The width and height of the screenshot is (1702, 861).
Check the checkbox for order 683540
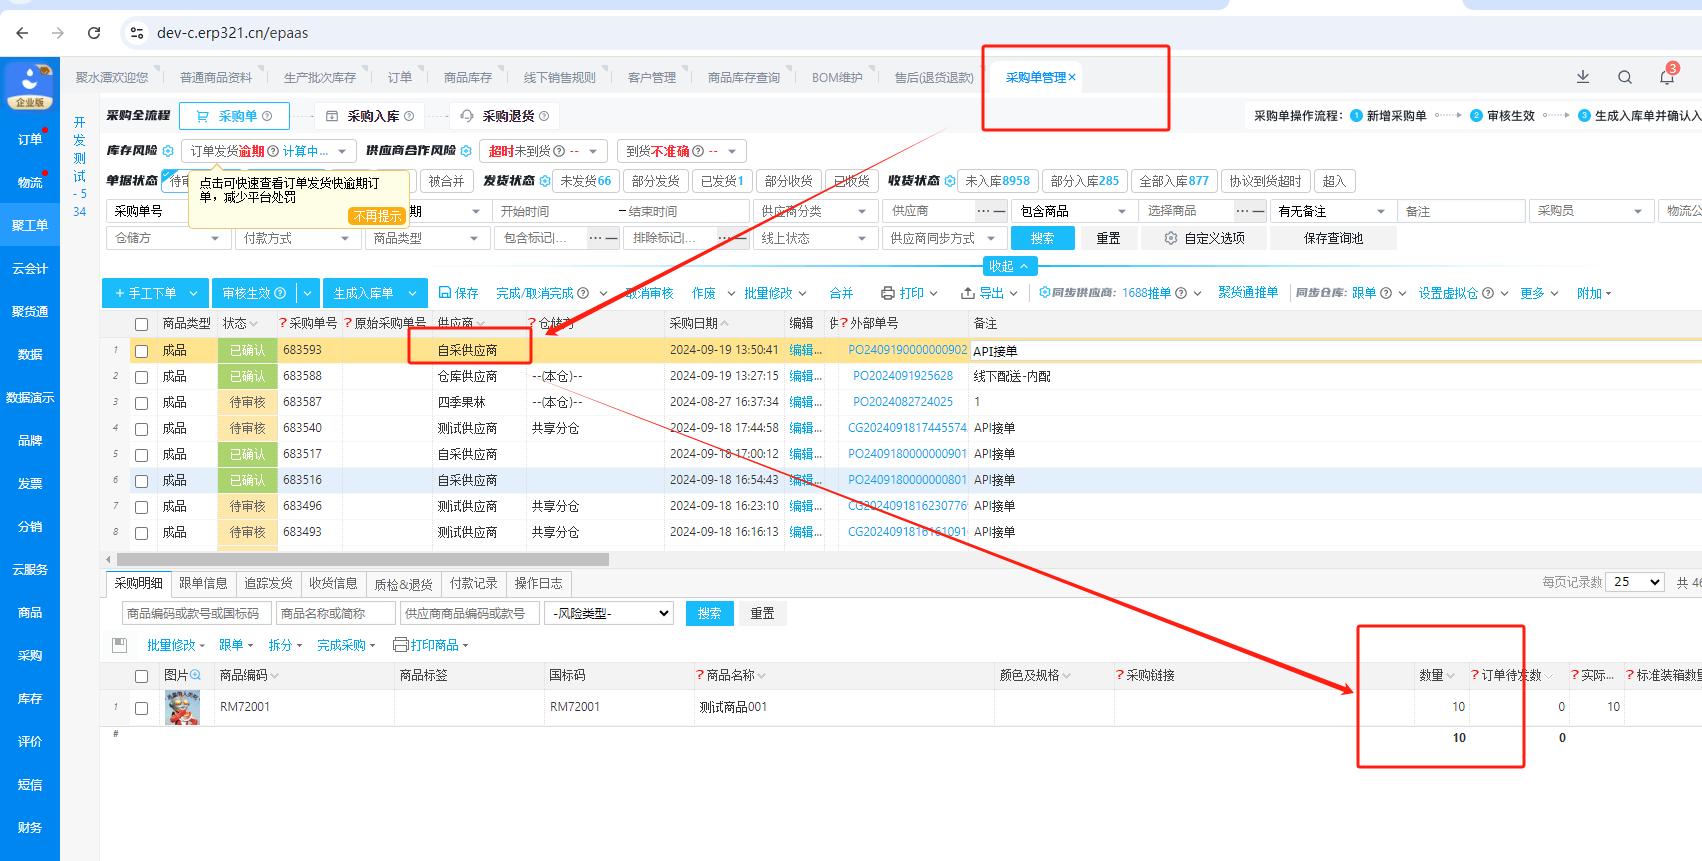pos(141,429)
